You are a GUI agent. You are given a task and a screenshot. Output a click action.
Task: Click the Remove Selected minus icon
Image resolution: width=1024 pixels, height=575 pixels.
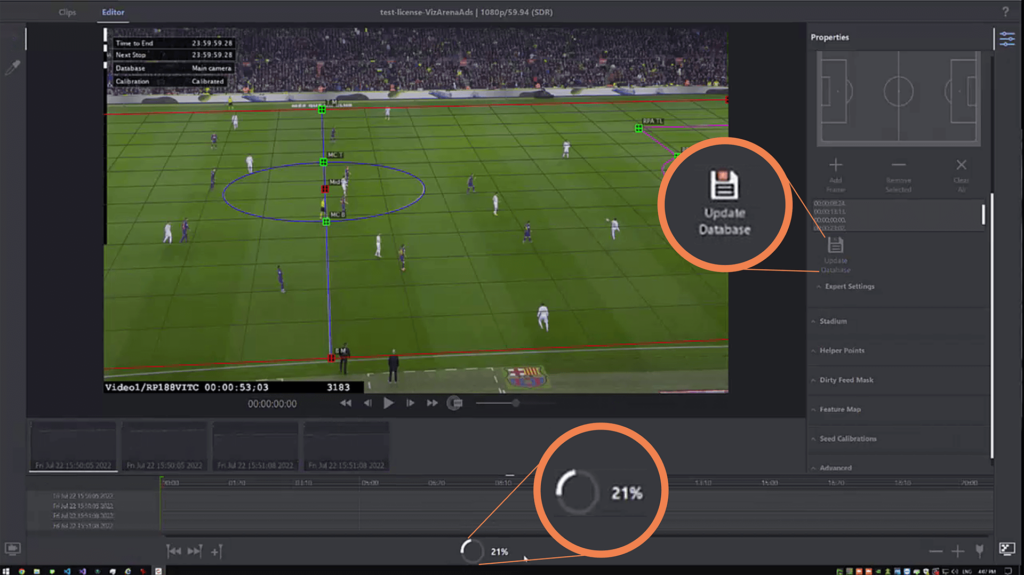click(898, 165)
